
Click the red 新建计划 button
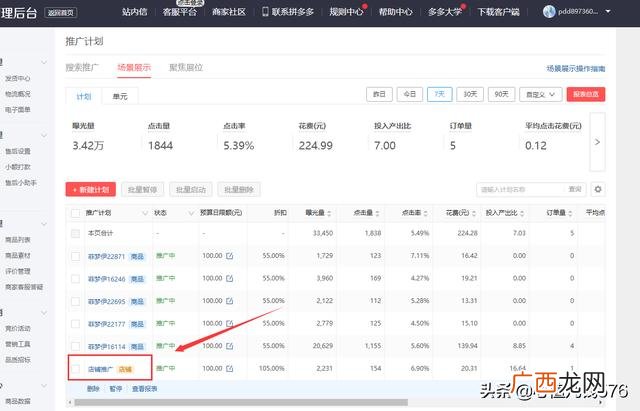point(91,189)
